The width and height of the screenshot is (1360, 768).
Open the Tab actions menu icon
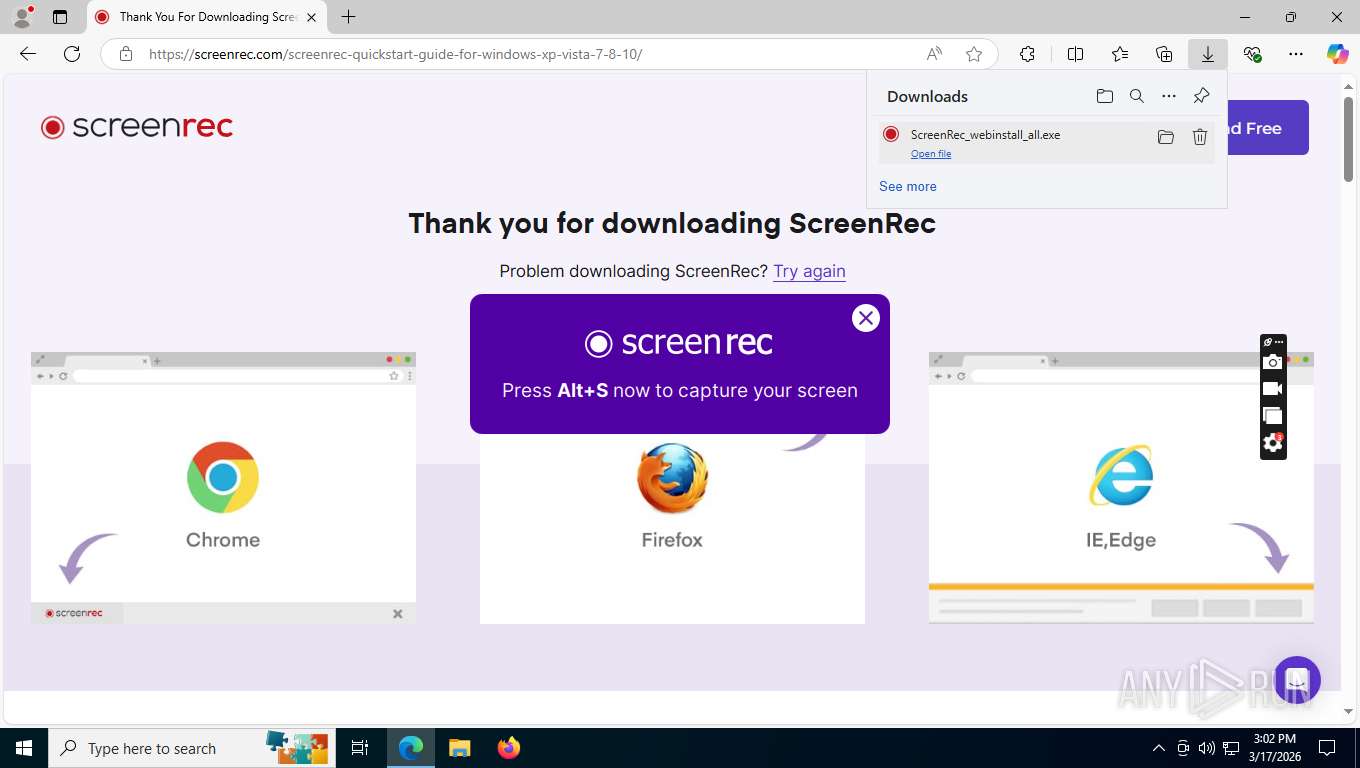[x=60, y=17]
